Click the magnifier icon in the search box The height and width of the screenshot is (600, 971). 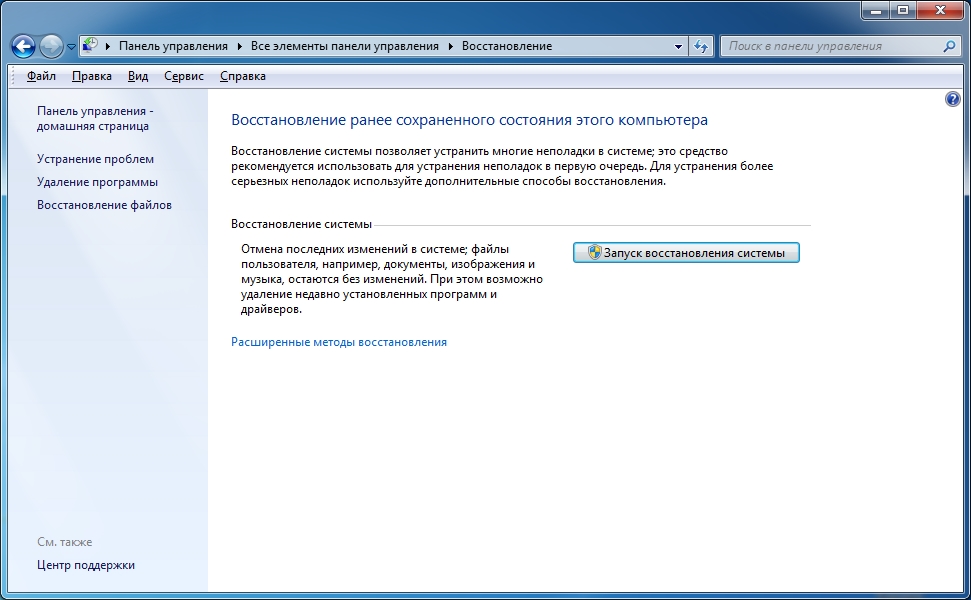(950, 46)
